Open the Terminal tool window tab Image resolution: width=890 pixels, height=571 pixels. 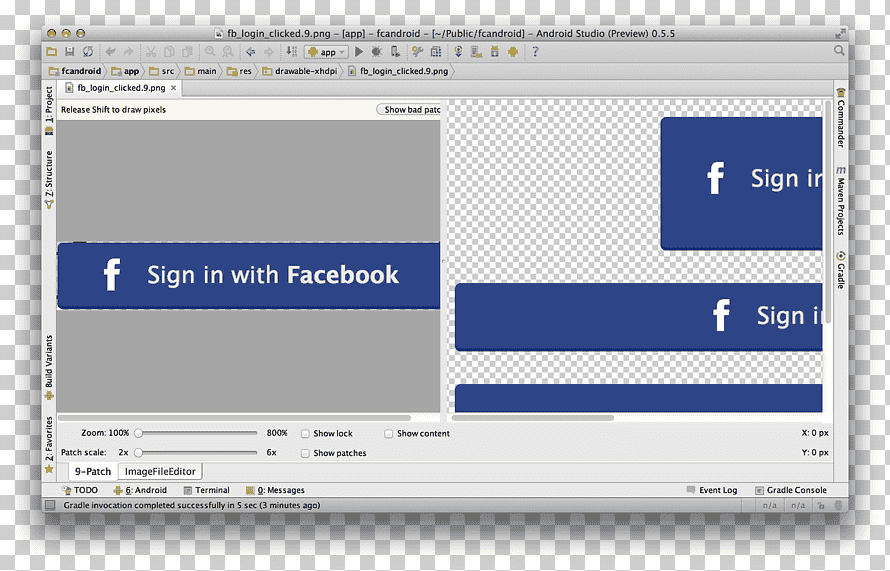(207, 490)
